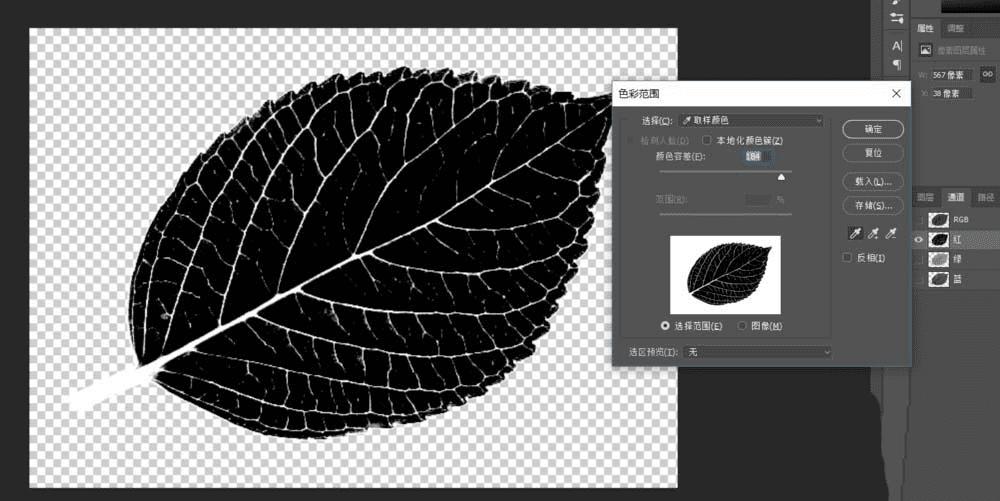Hide the 红 channel eye icon
This screenshot has width=1000, height=501.
[919, 240]
